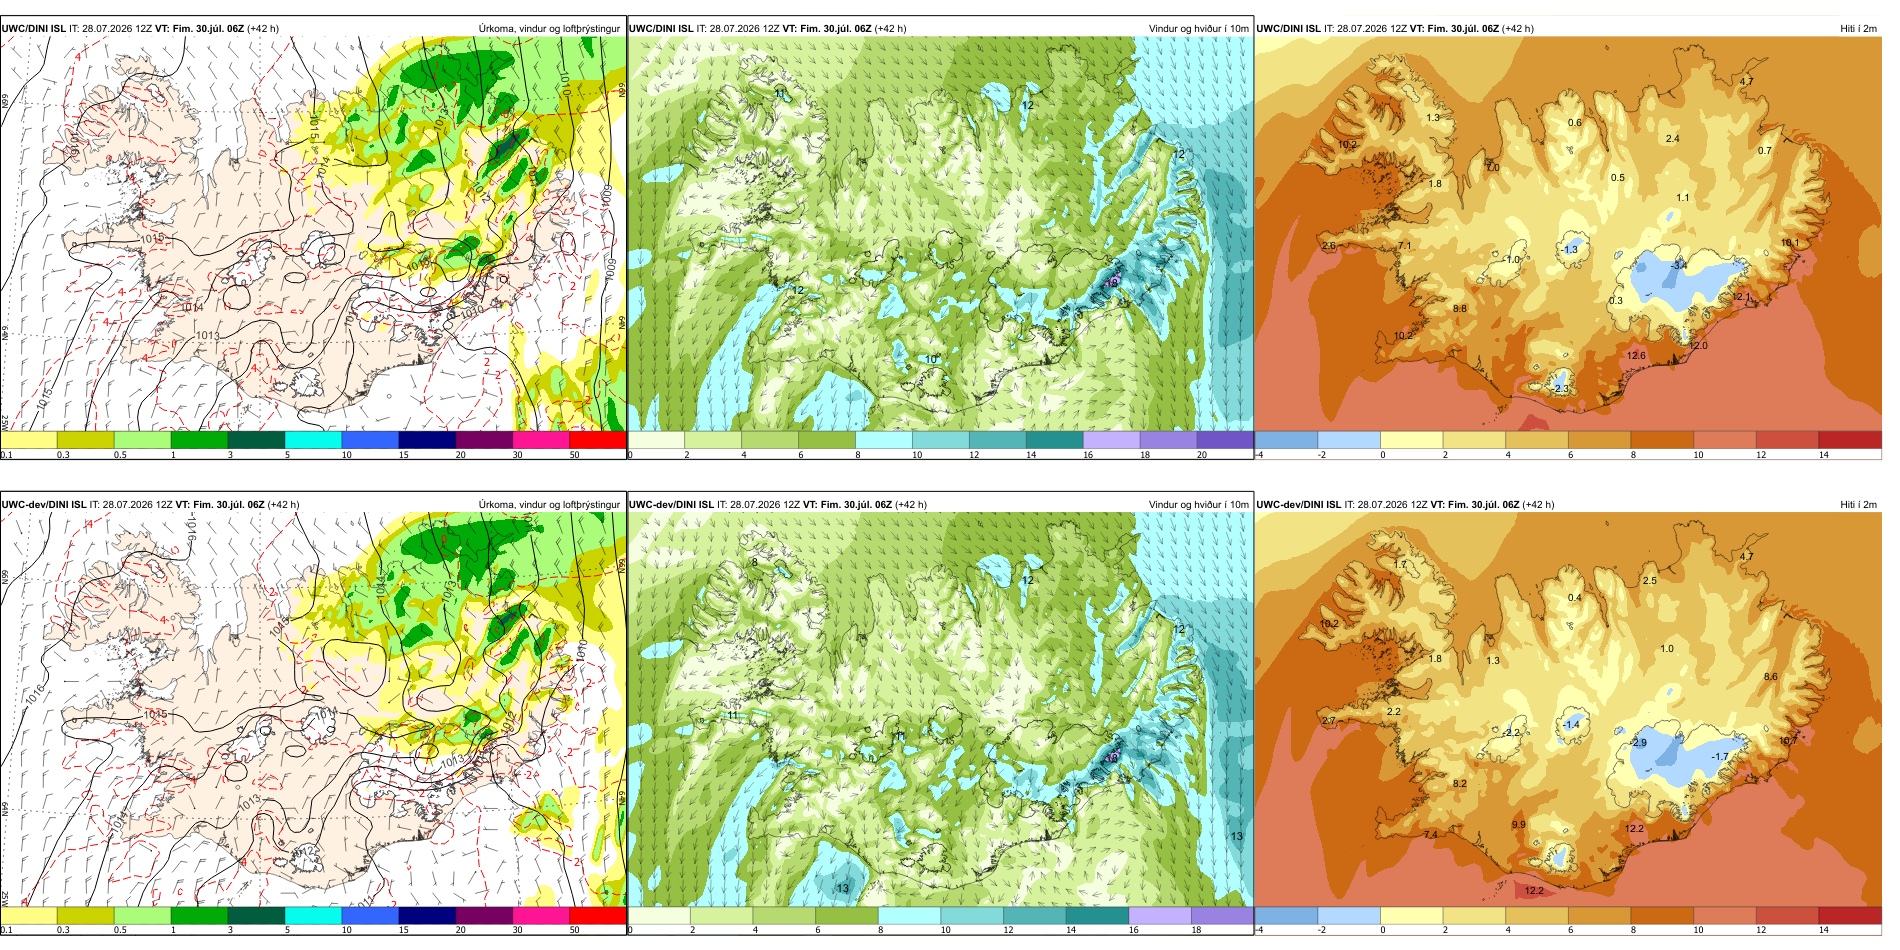The image size is (1900, 950).
Task: Click cyan 5 swatch in UWC precipitation legend
Action: click(313, 440)
